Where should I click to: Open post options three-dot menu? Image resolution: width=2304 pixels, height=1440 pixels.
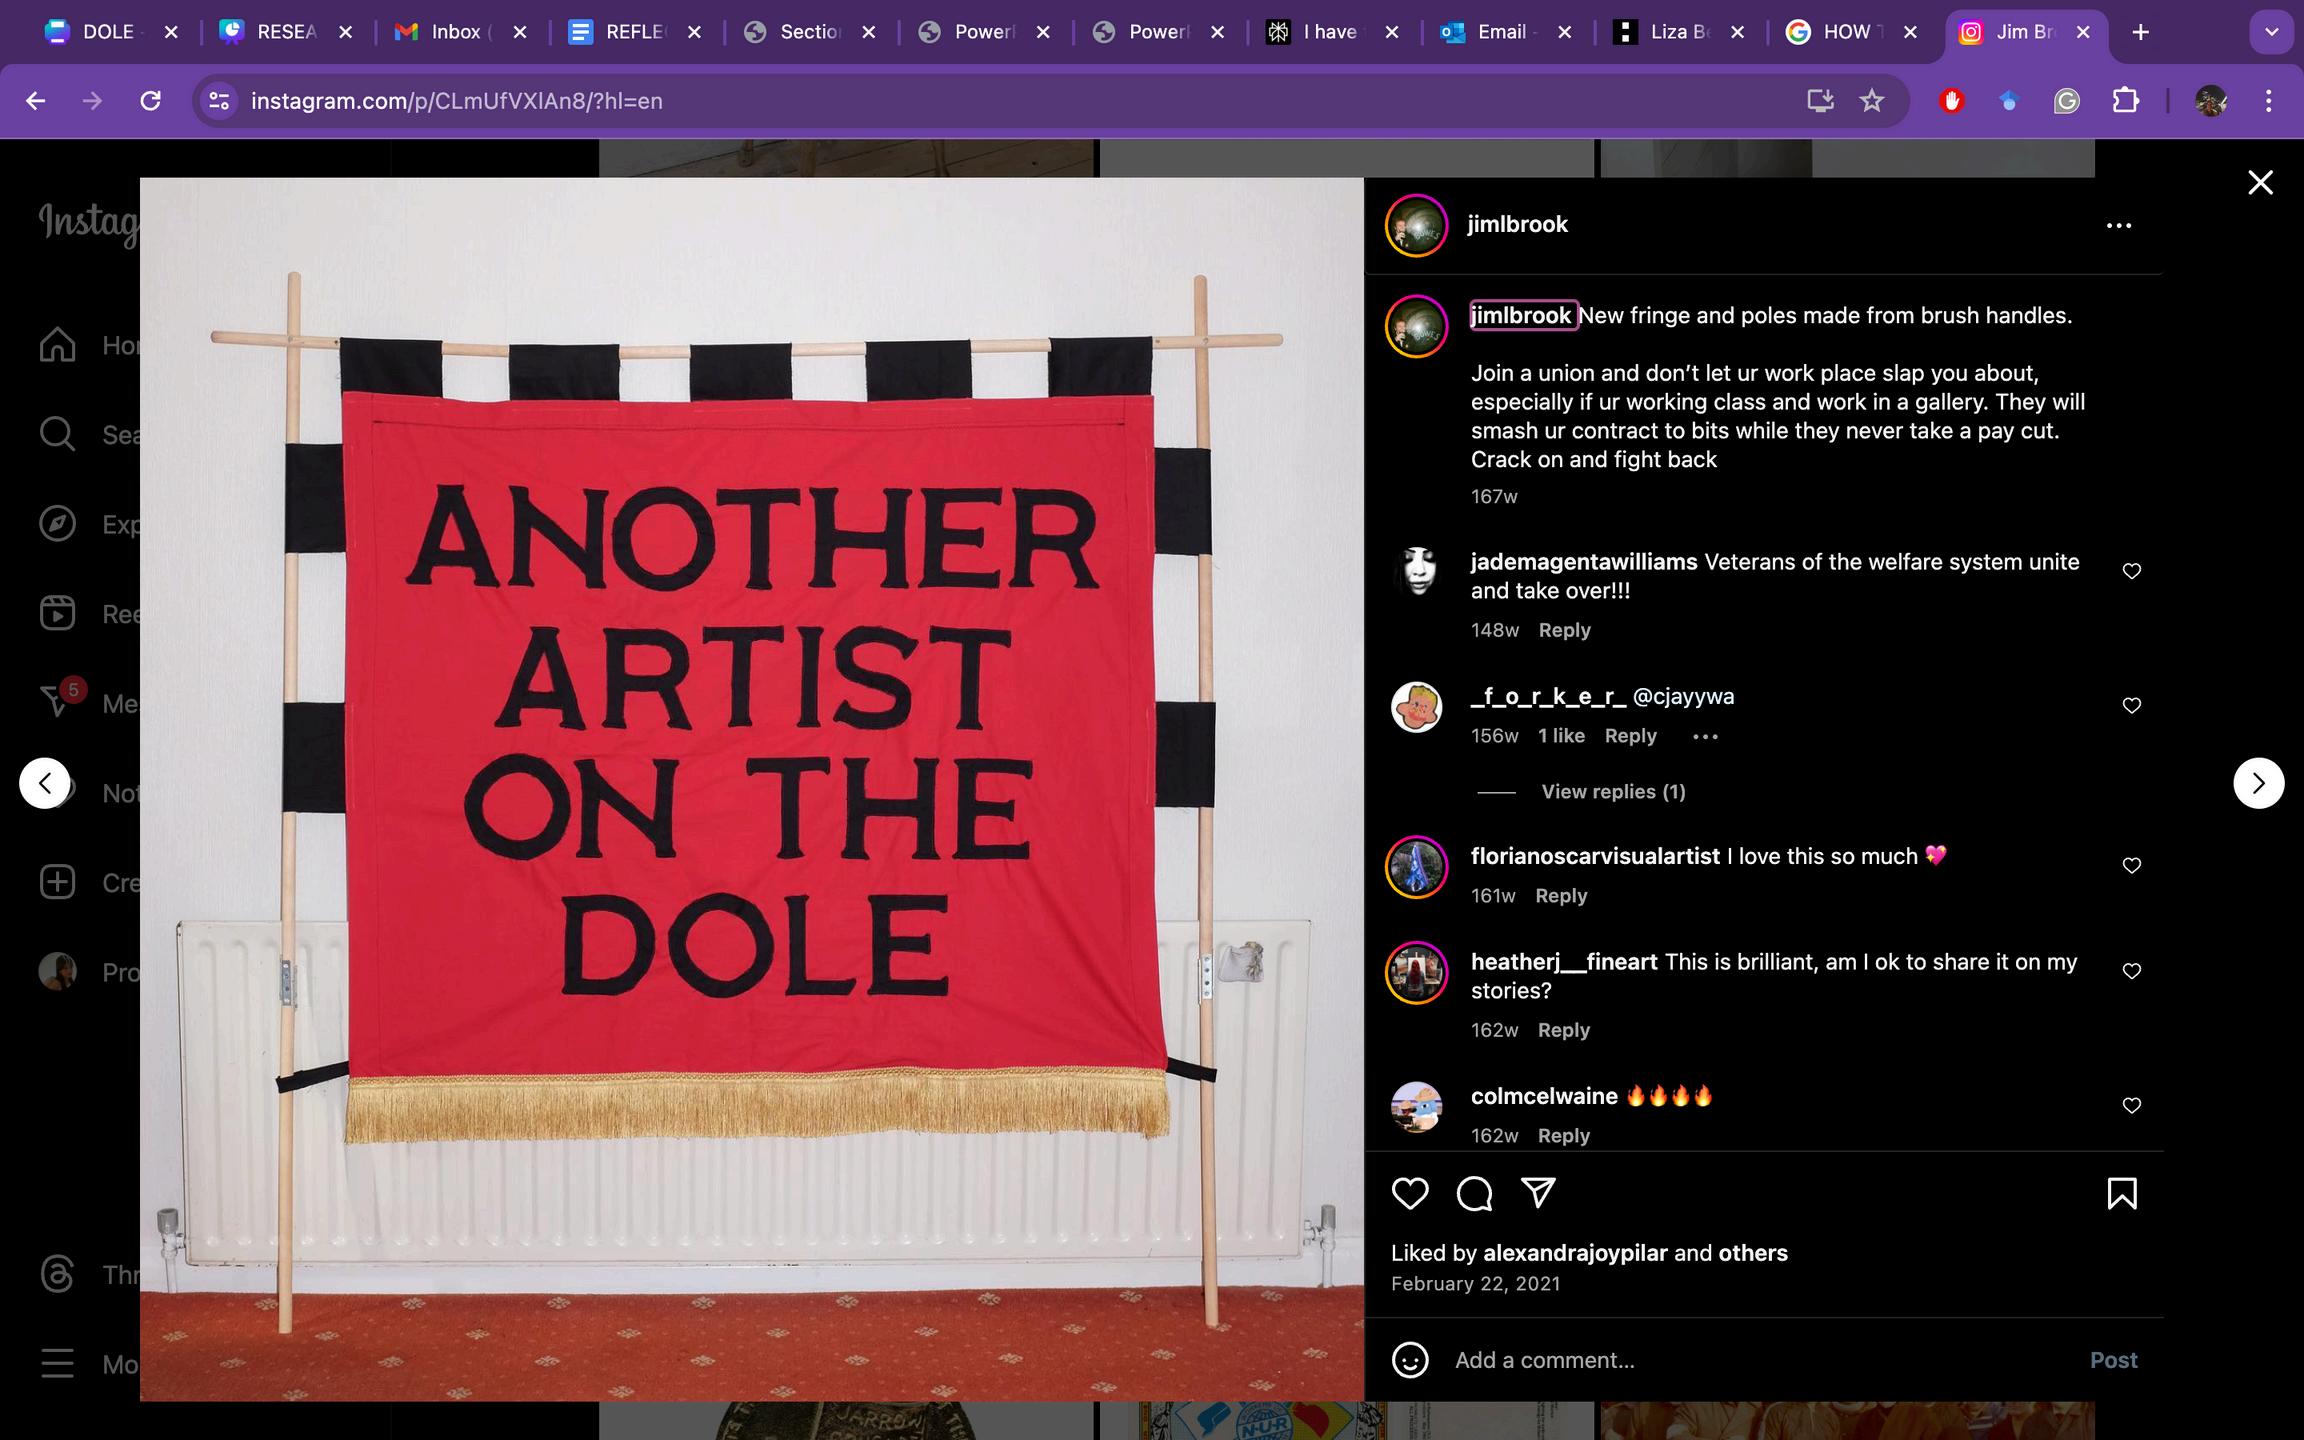(x=2118, y=226)
